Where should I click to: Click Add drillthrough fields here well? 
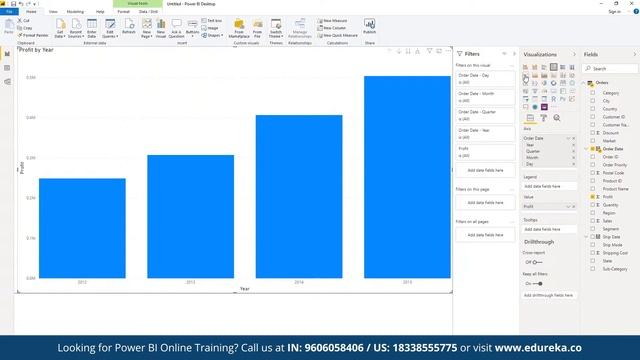pos(549,295)
